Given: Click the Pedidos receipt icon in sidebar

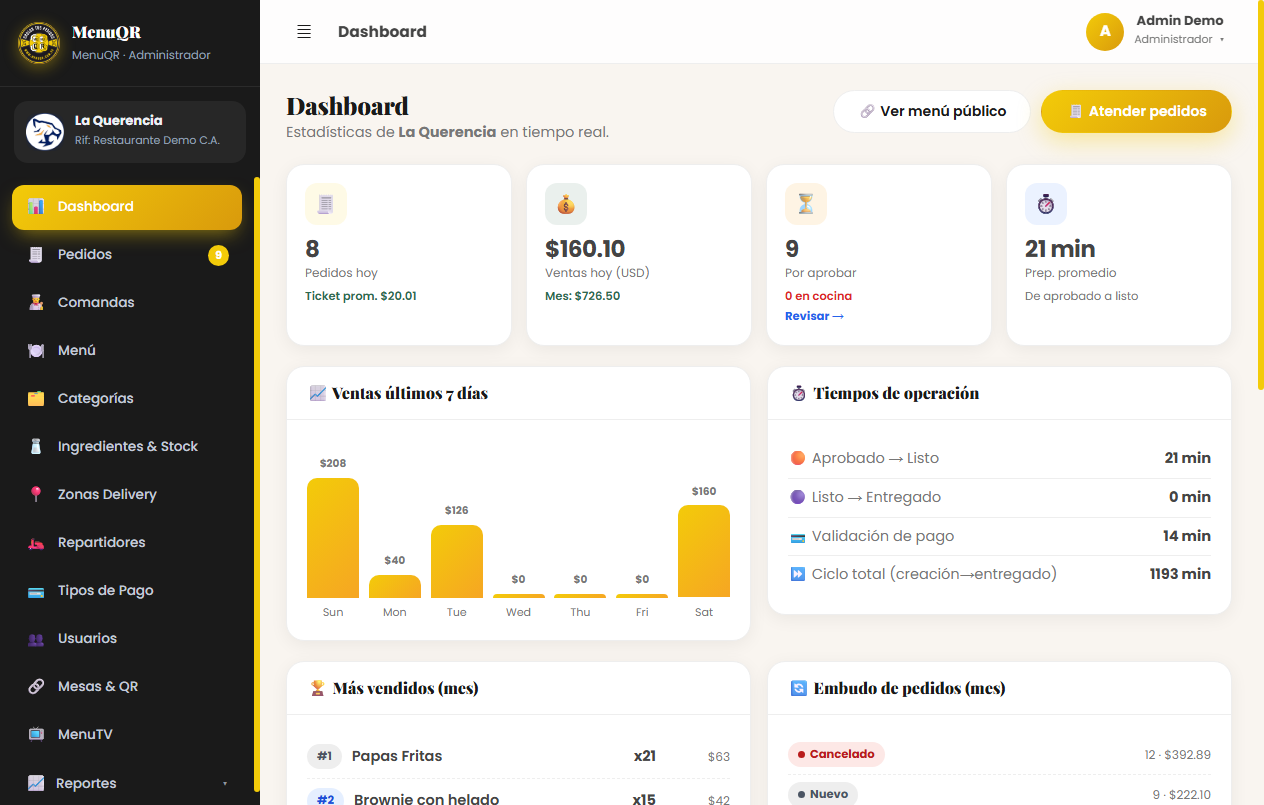Looking at the screenshot, I should (36, 254).
